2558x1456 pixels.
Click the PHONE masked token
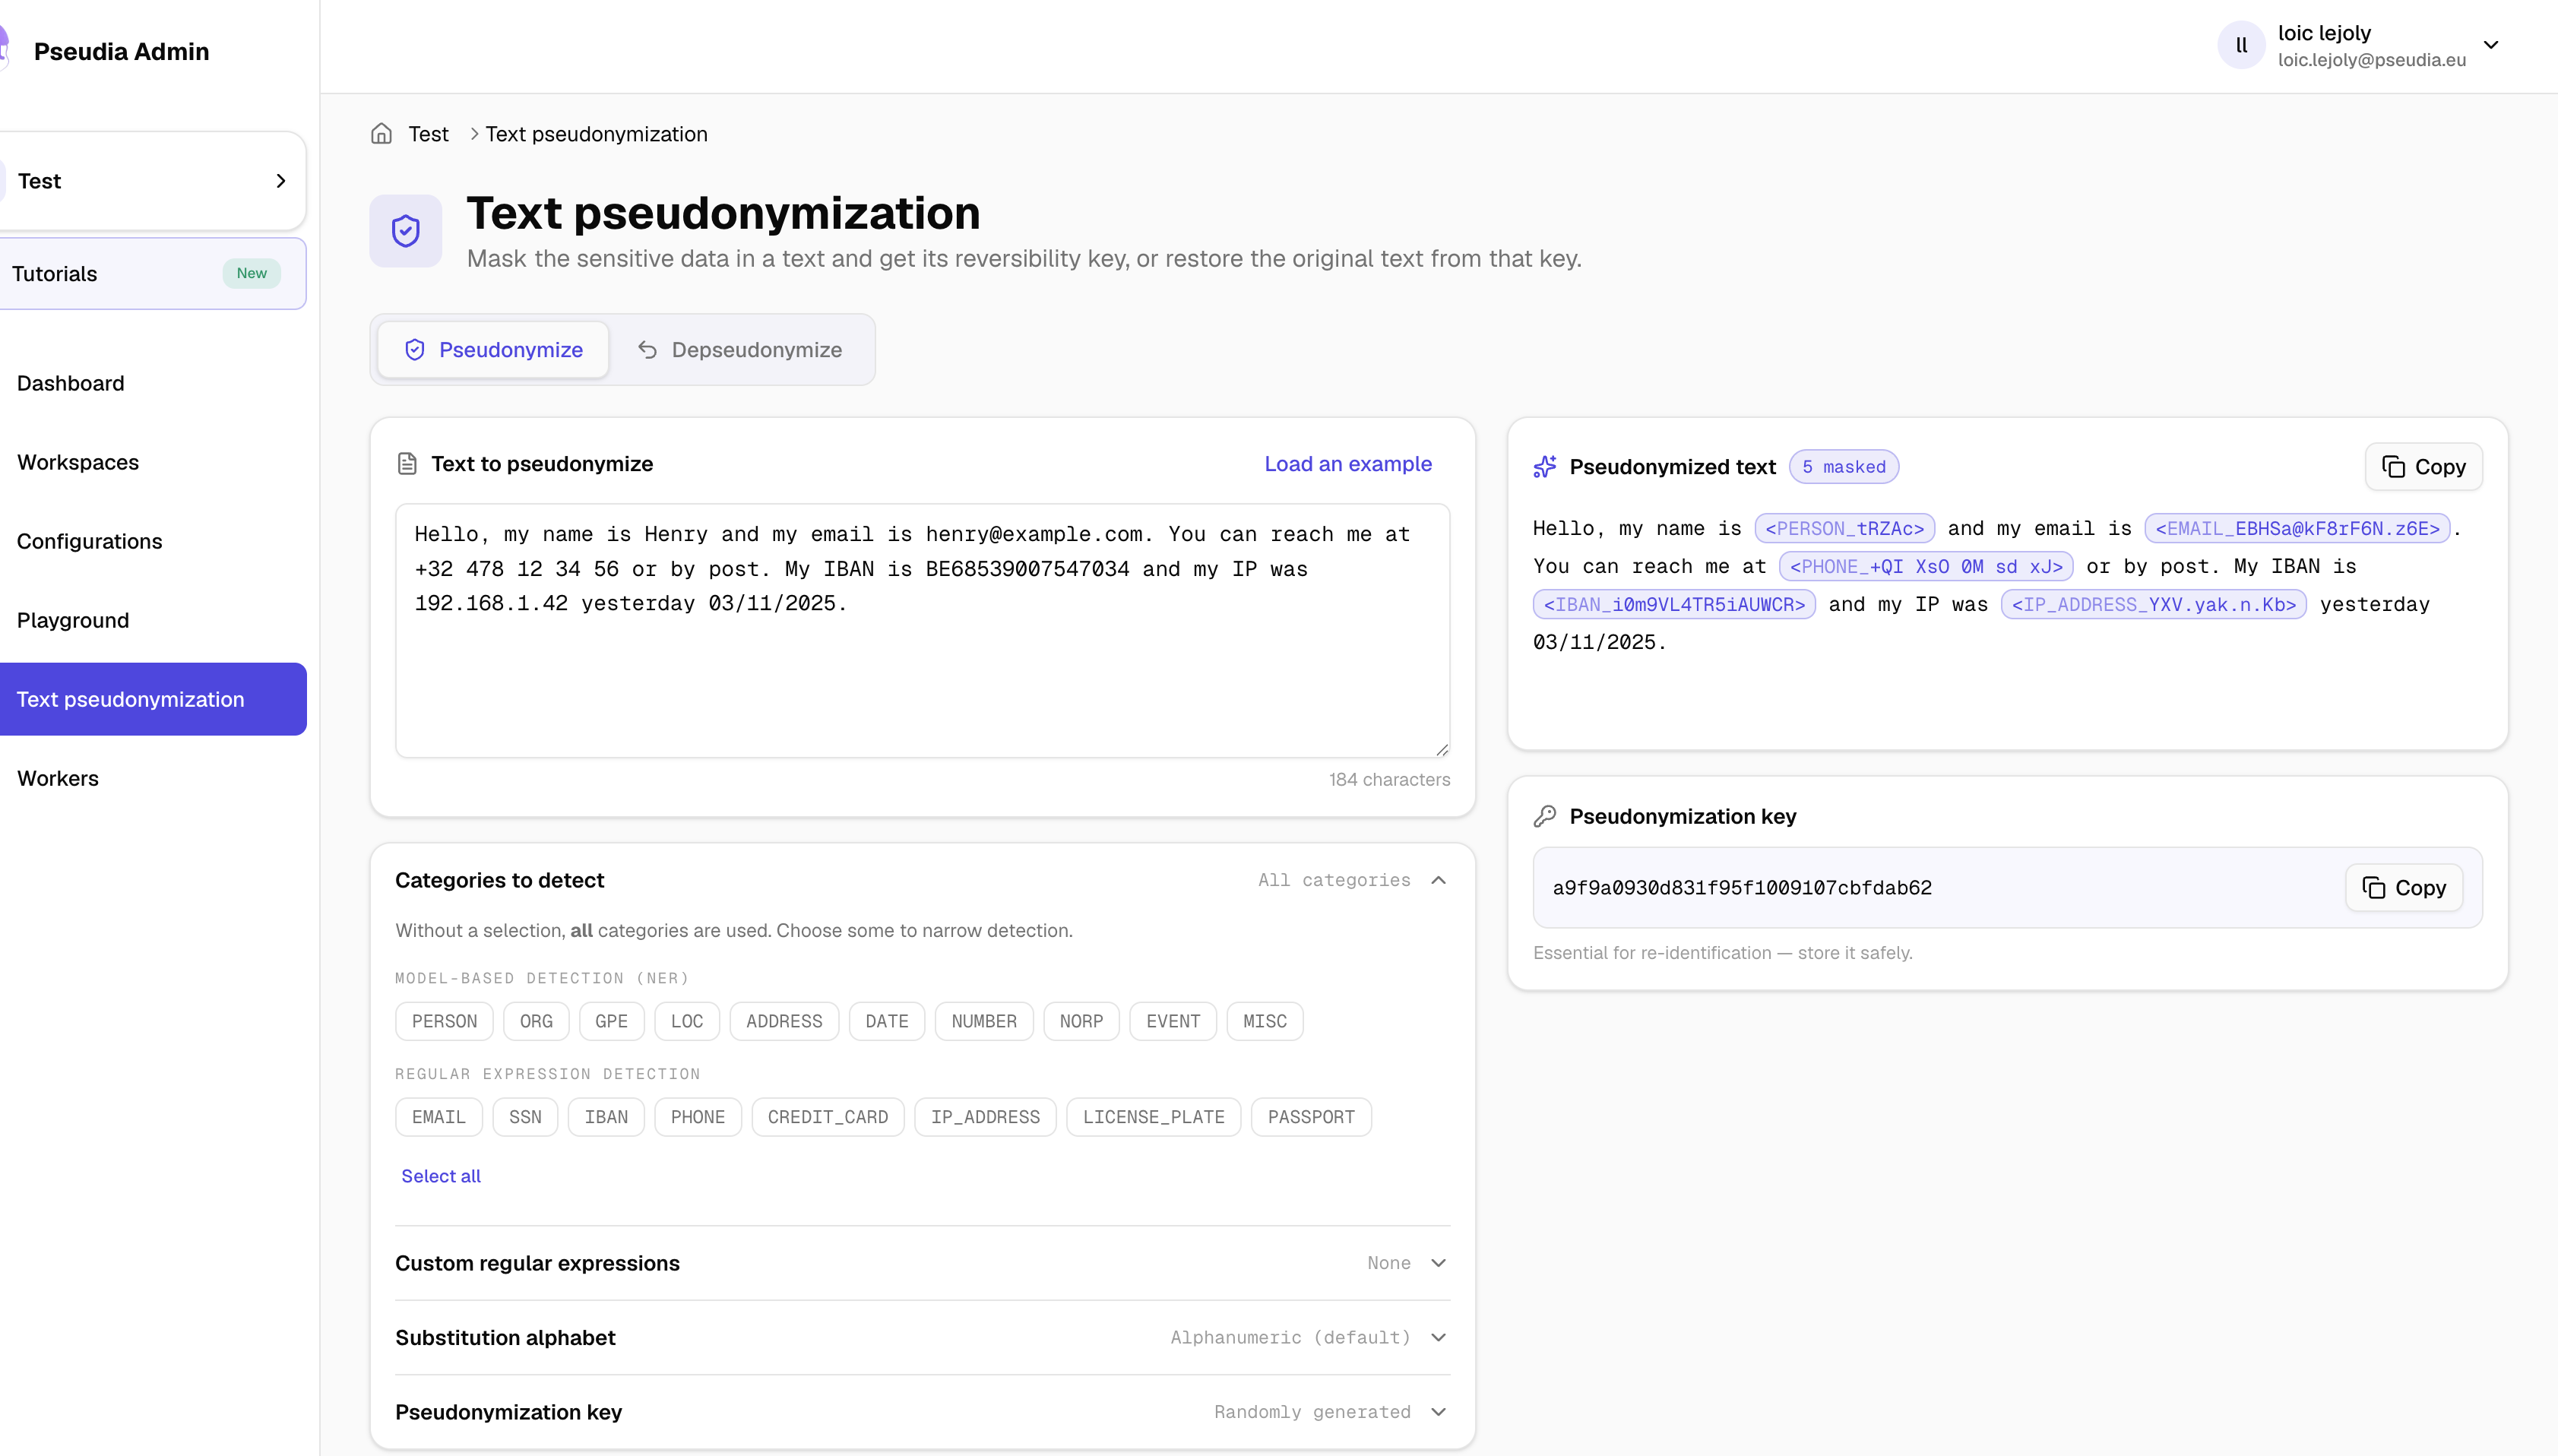tap(1926, 566)
